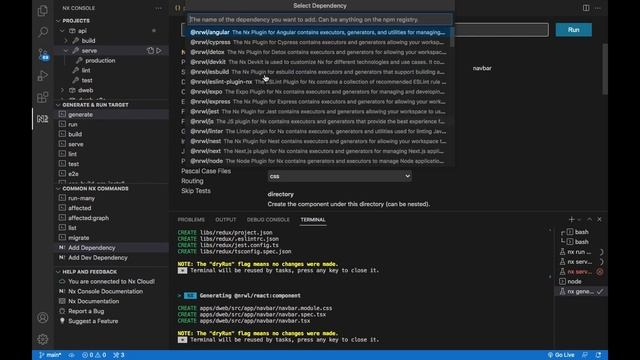
Task: Open the Search view in activity bar
Action: pyautogui.click(x=42, y=32)
